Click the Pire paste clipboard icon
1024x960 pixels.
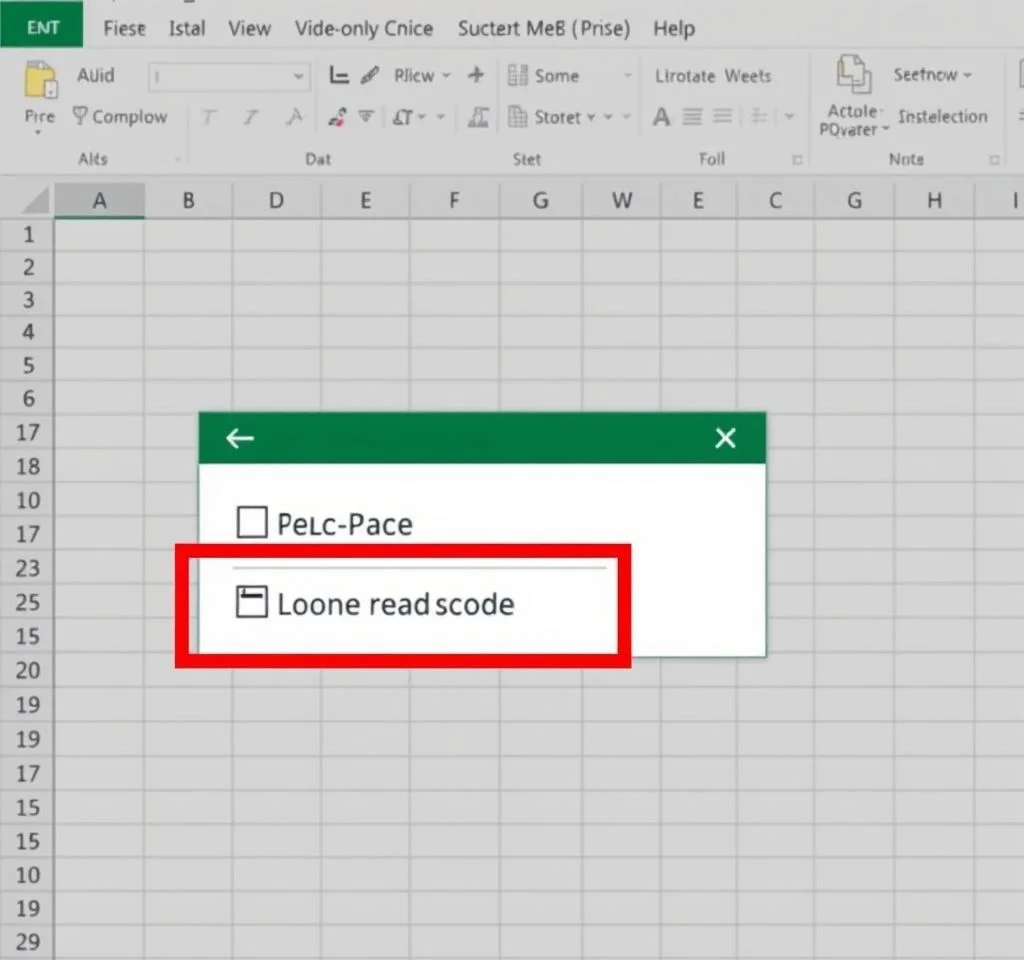[40, 80]
